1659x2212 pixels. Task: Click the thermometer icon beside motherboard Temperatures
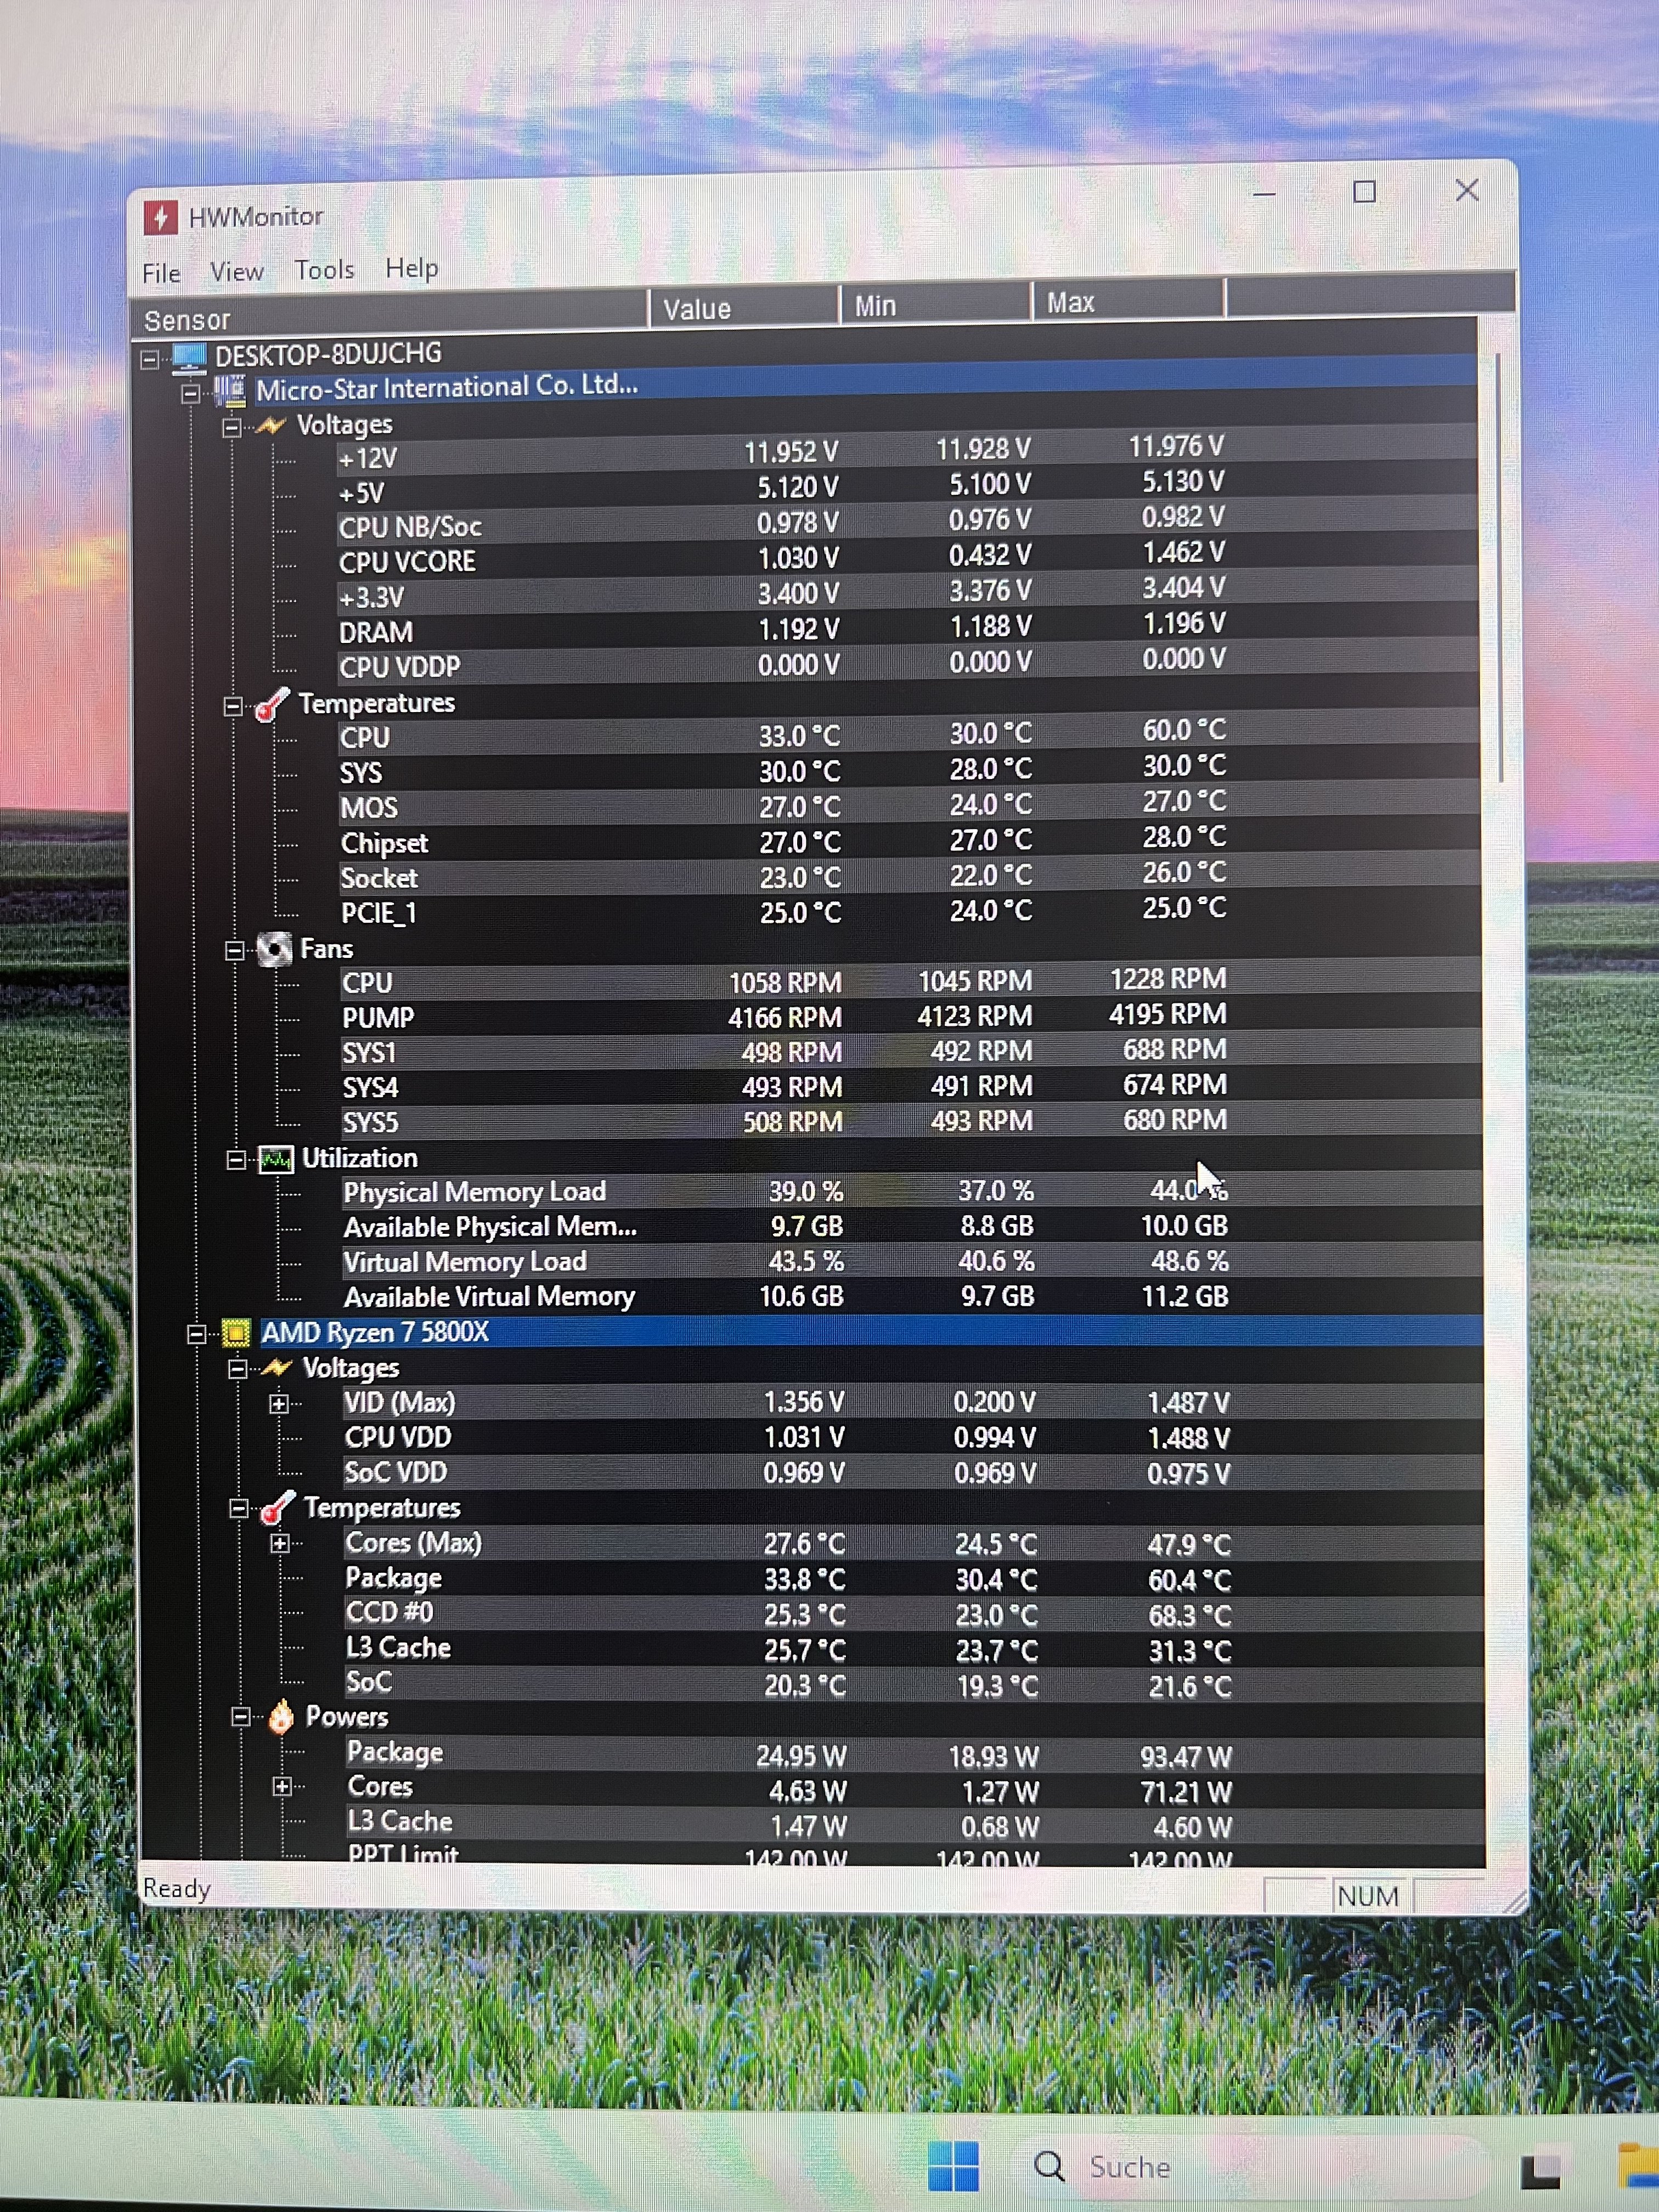(x=271, y=705)
